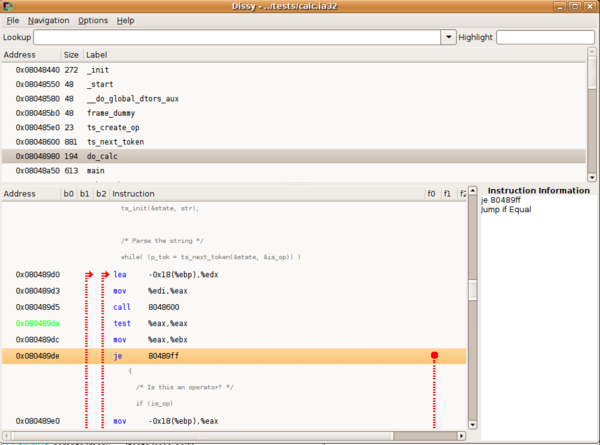Minimize the Dissy window
The image size is (600, 445).
[559, 6]
